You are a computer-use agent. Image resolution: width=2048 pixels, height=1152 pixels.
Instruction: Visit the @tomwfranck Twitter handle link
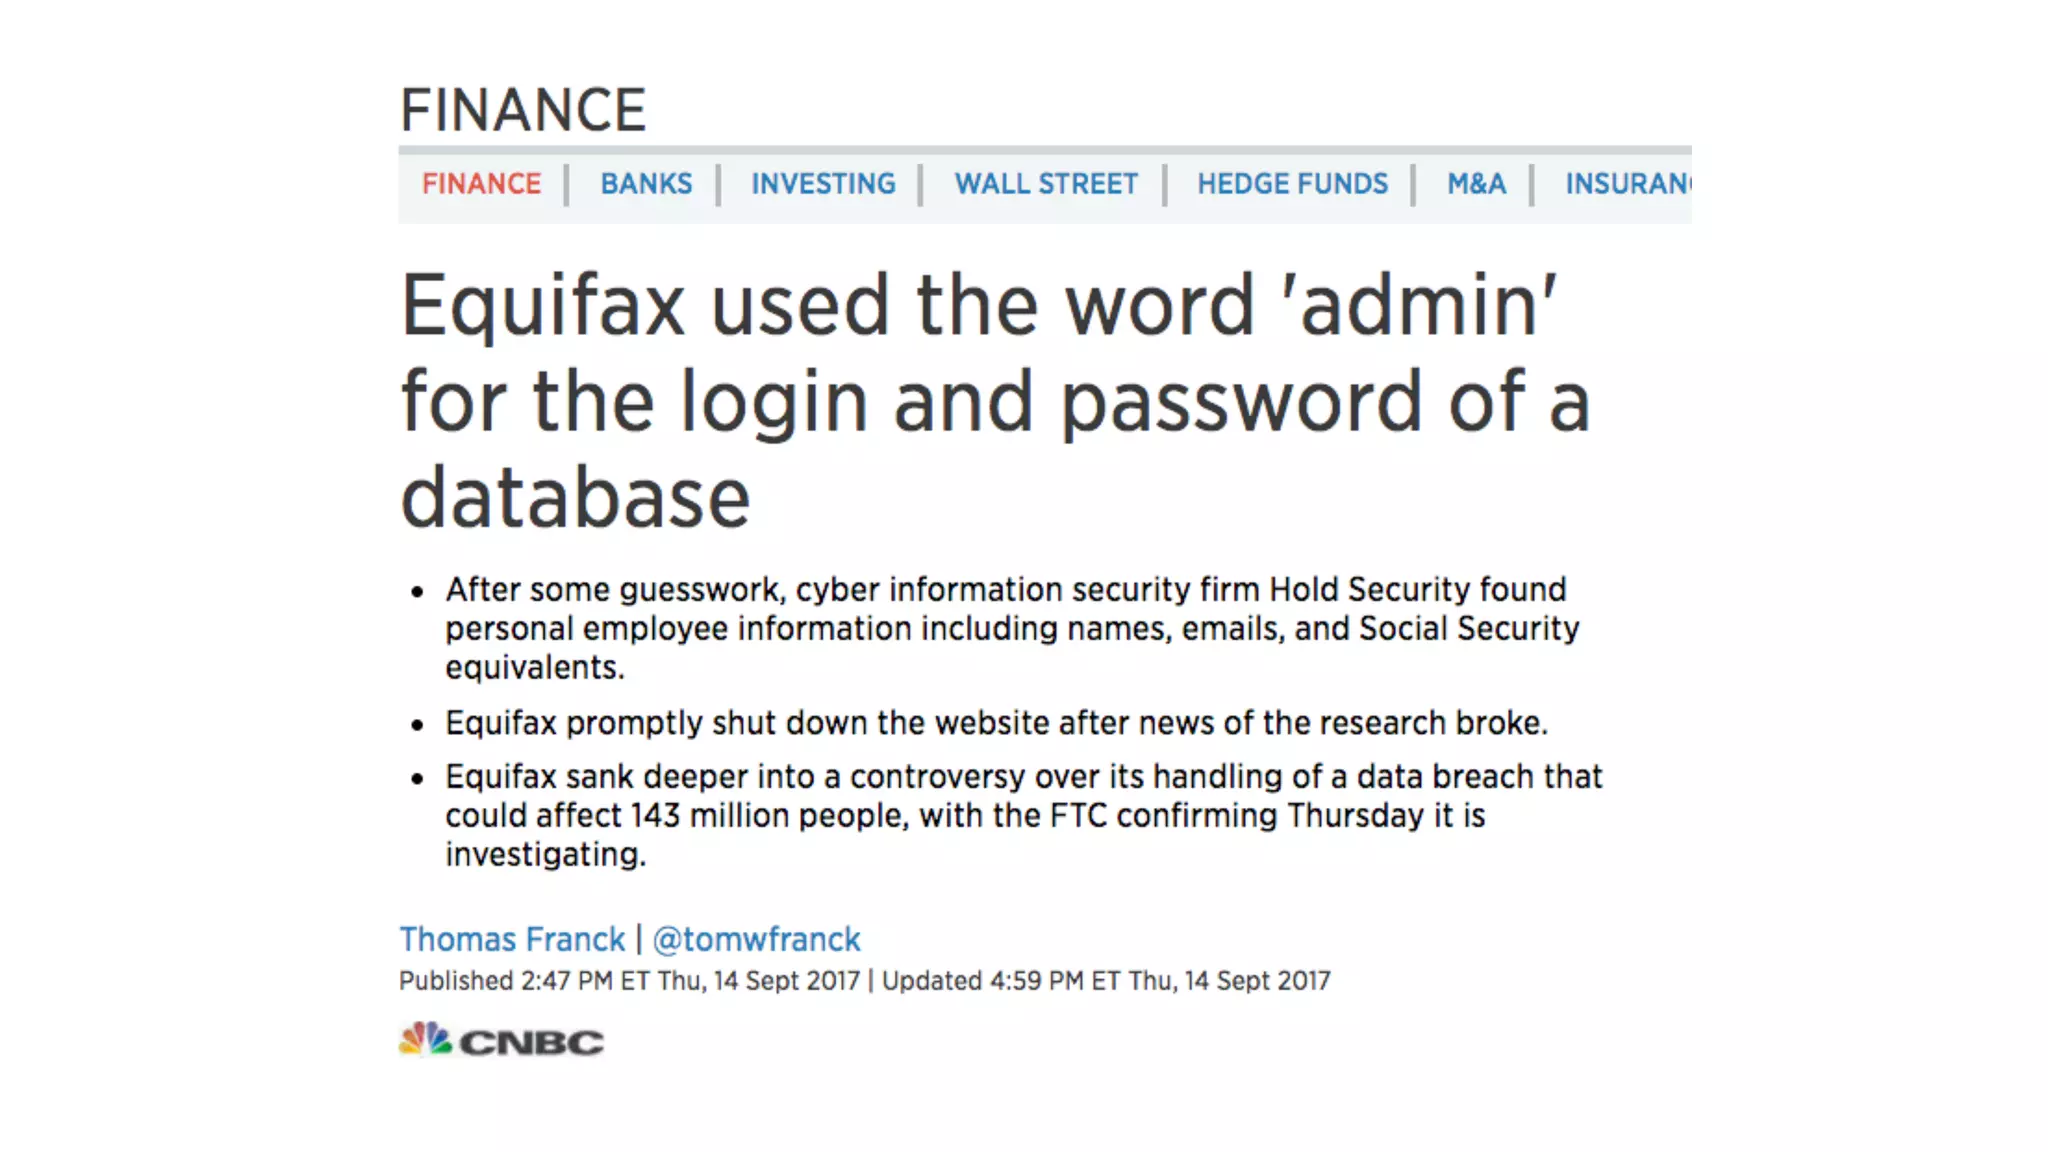pyautogui.click(x=756, y=939)
